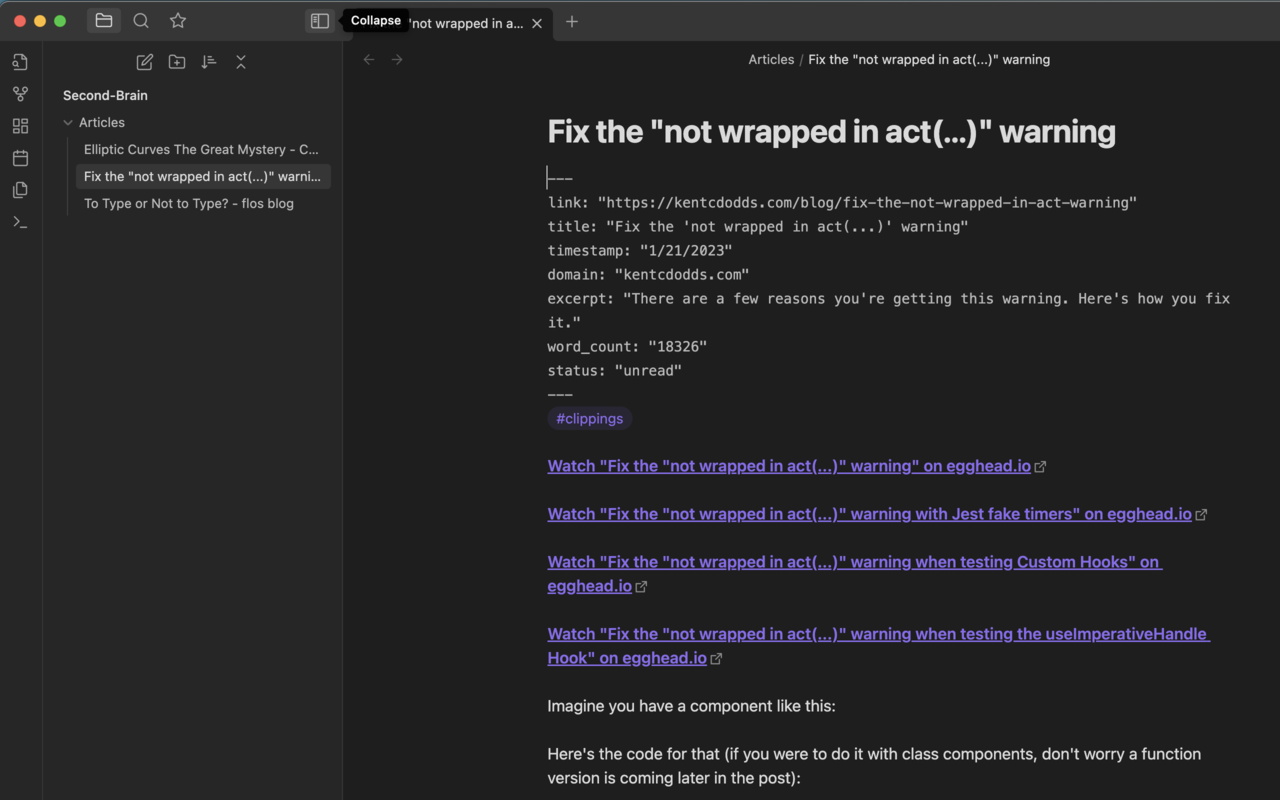The width and height of the screenshot is (1280, 800).
Task: Open templates copy icon in ribbon
Action: click(x=20, y=190)
